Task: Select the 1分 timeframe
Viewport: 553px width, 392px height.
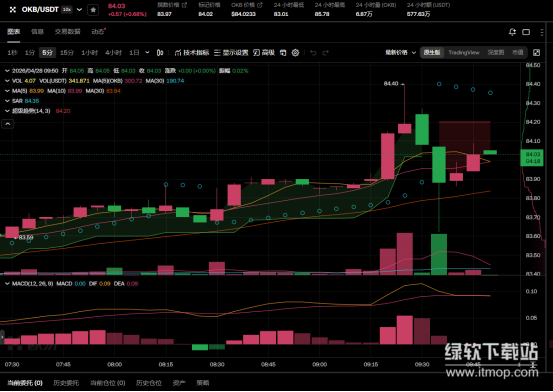Action: coord(30,53)
